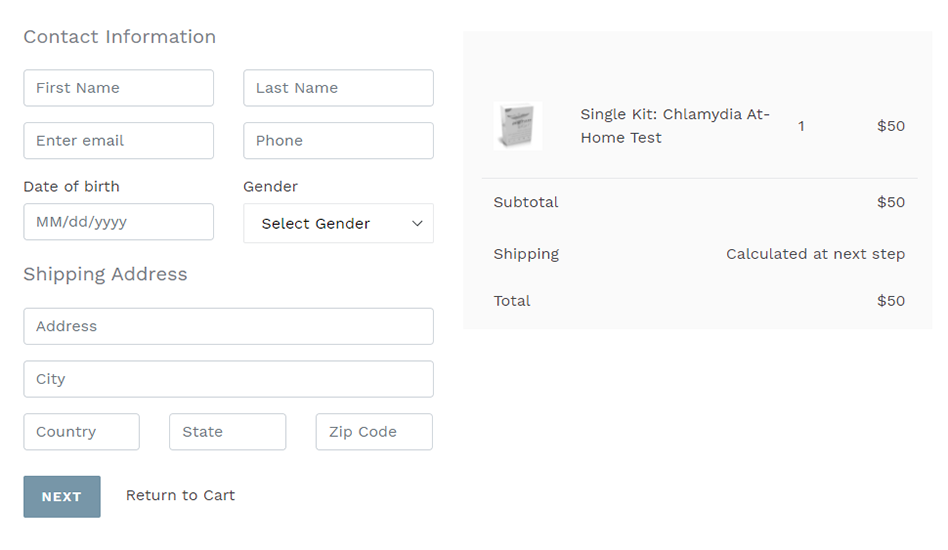This screenshot has width=948, height=550.
Task: Focus the First Name field
Action: coord(118,88)
